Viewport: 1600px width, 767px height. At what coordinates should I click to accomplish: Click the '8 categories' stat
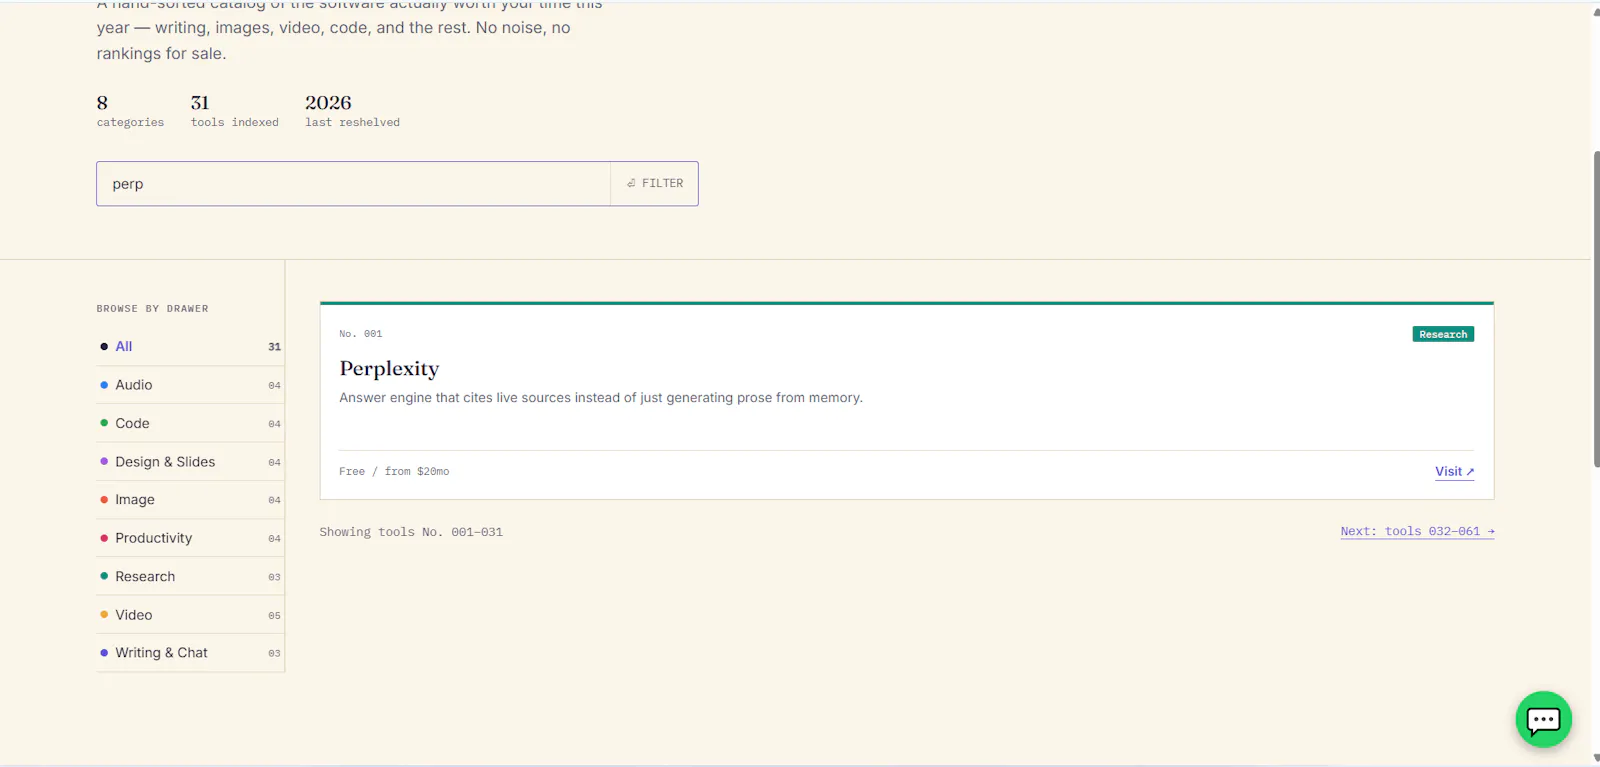pyautogui.click(x=130, y=111)
